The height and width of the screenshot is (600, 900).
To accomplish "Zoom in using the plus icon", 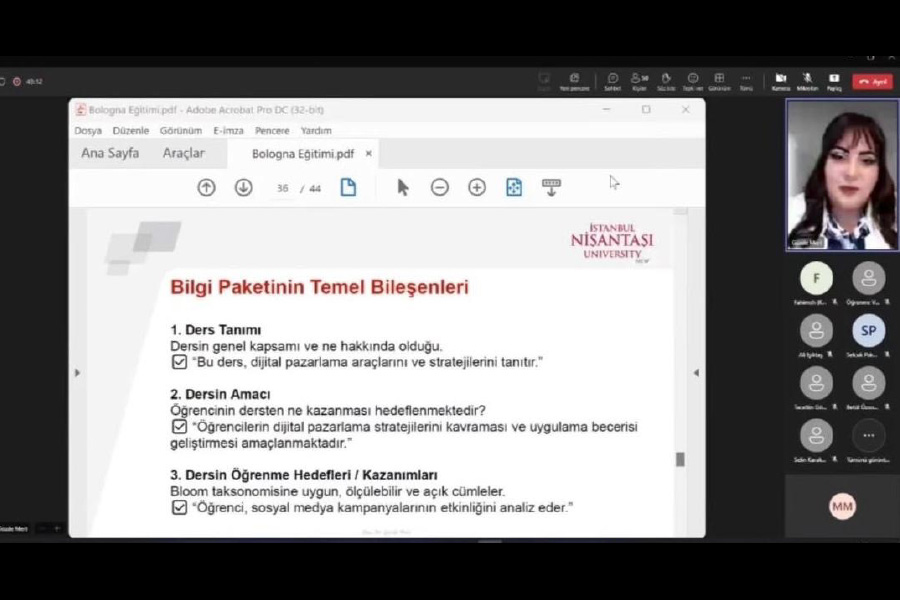I will coord(477,187).
